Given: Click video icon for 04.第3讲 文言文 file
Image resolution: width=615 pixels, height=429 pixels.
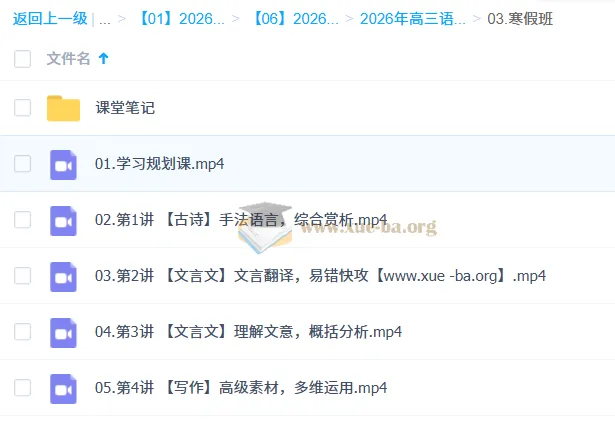Looking at the screenshot, I should point(63,332).
